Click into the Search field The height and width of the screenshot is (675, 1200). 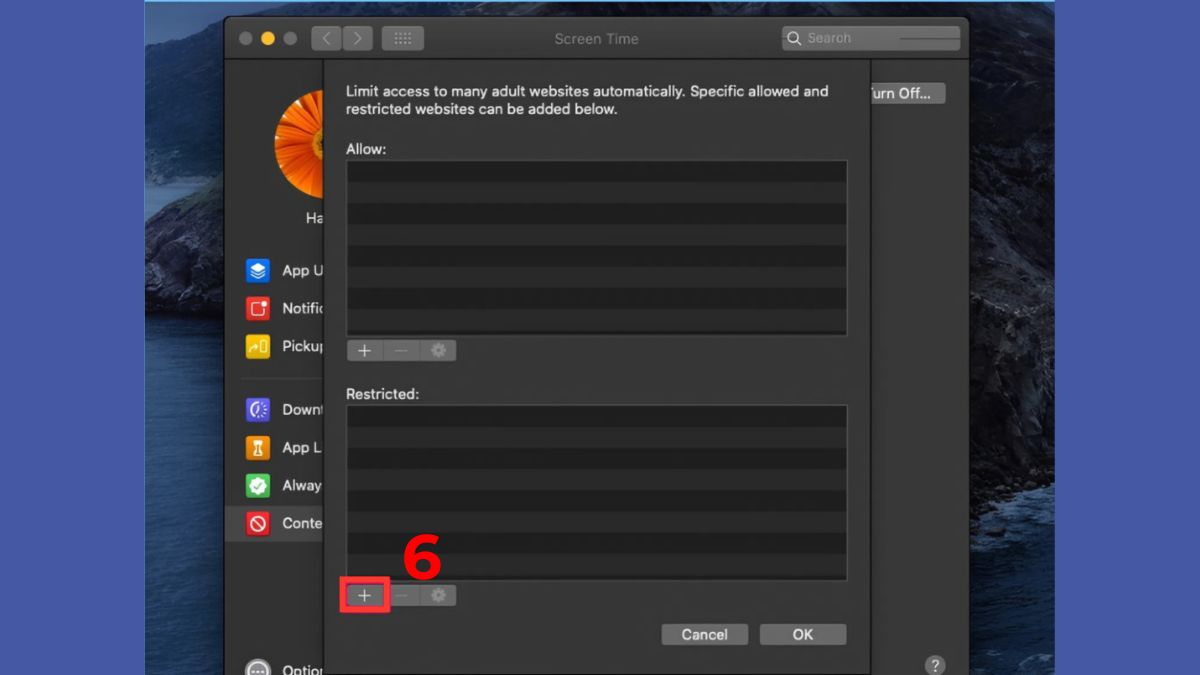point(871,38)
